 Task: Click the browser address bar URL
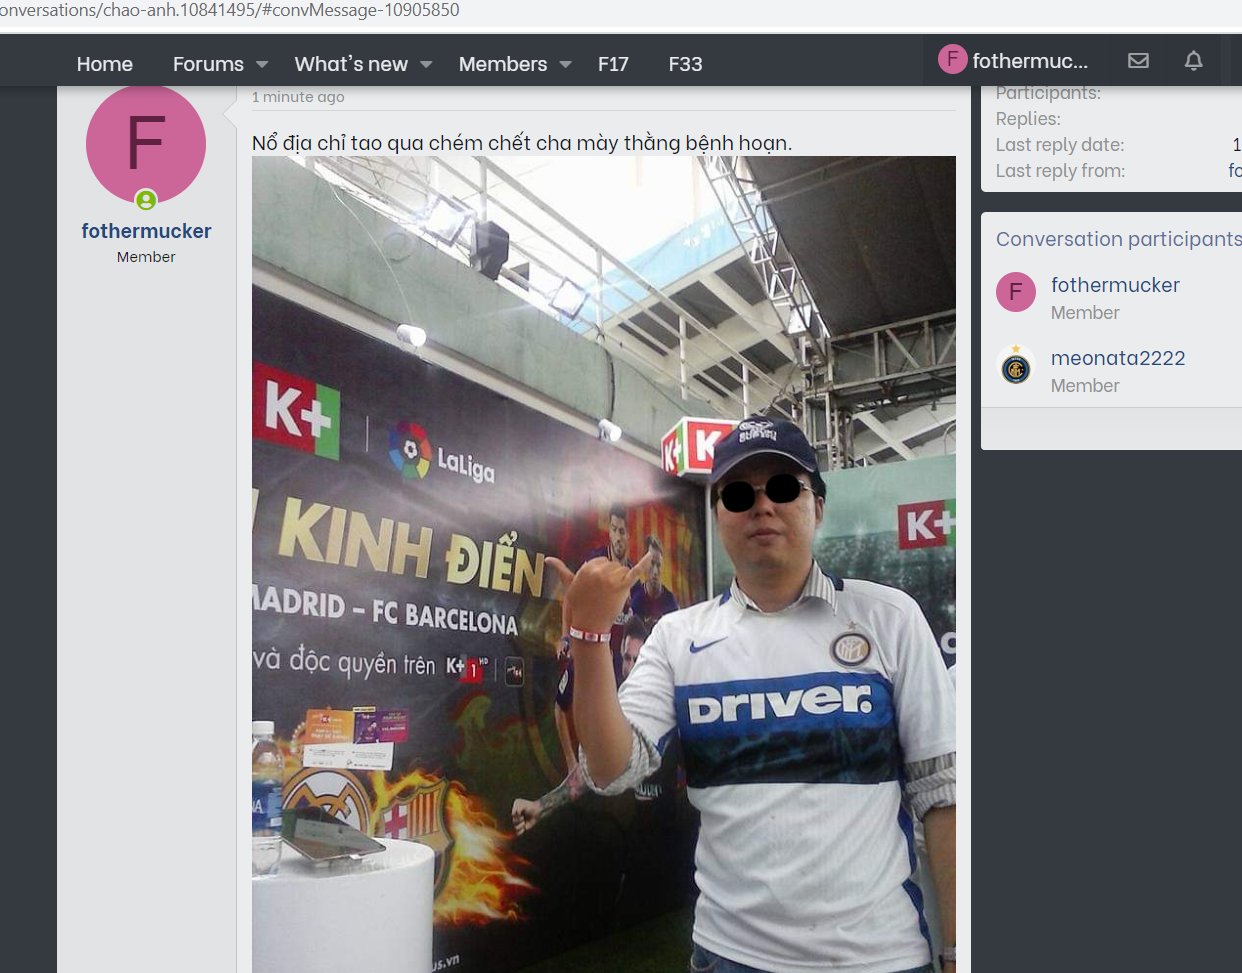[x=230, y=11]
